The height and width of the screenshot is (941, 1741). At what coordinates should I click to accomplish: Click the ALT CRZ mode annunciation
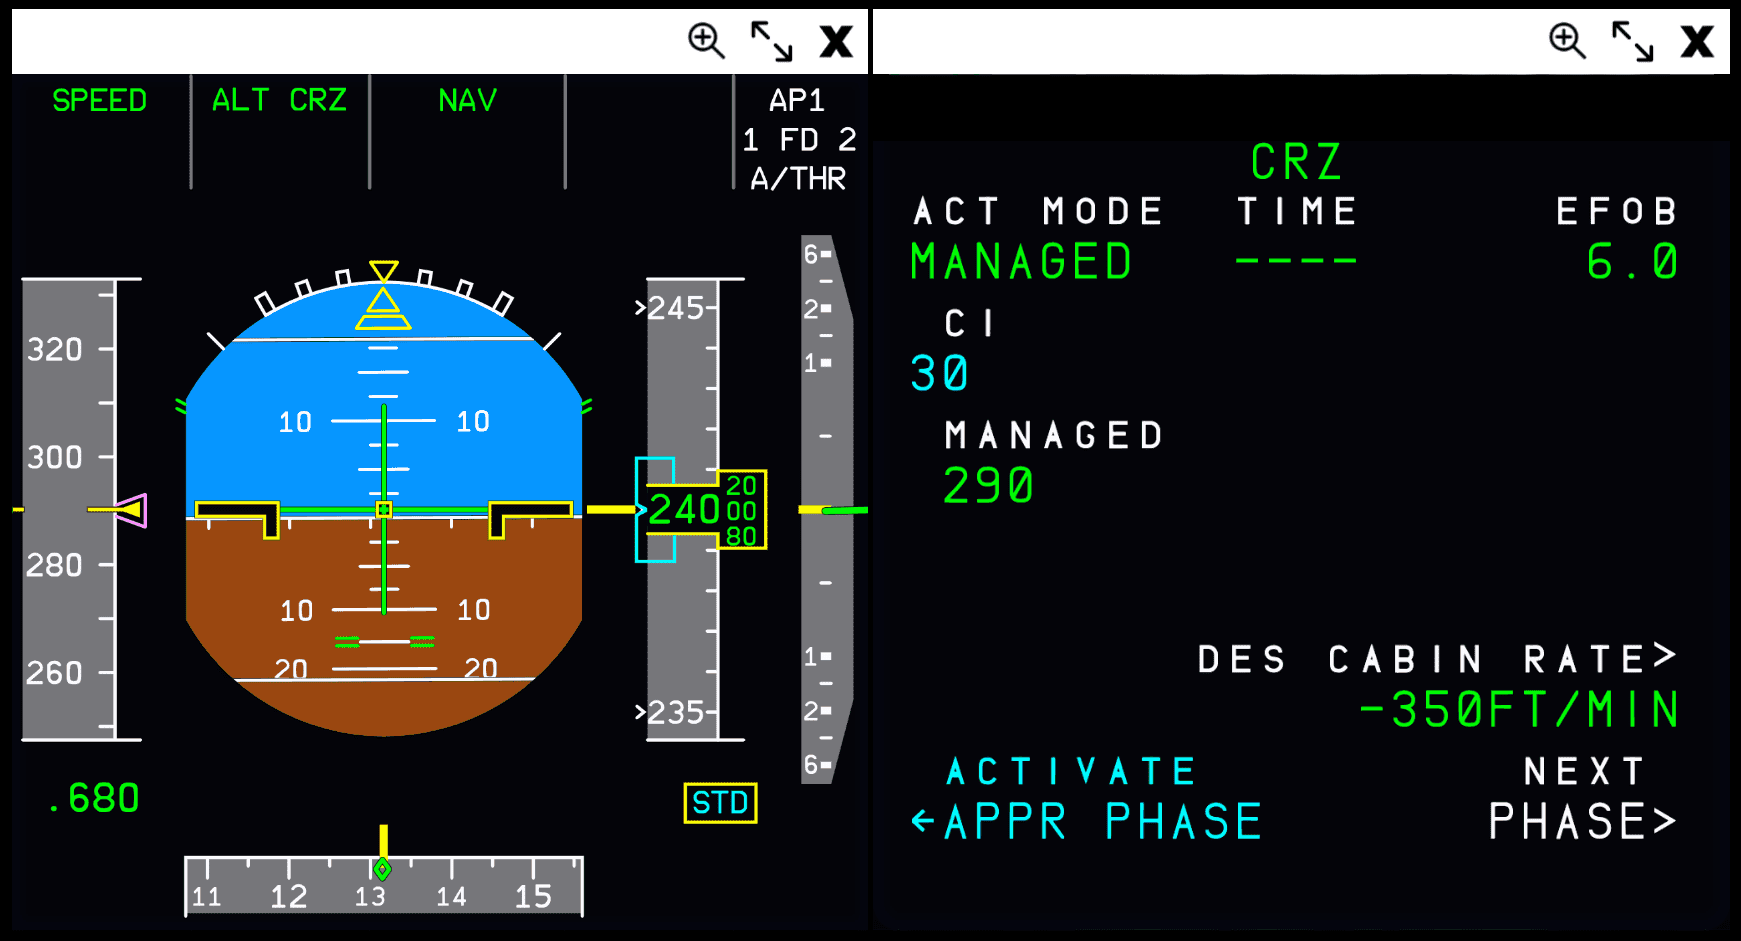[279, 100]
